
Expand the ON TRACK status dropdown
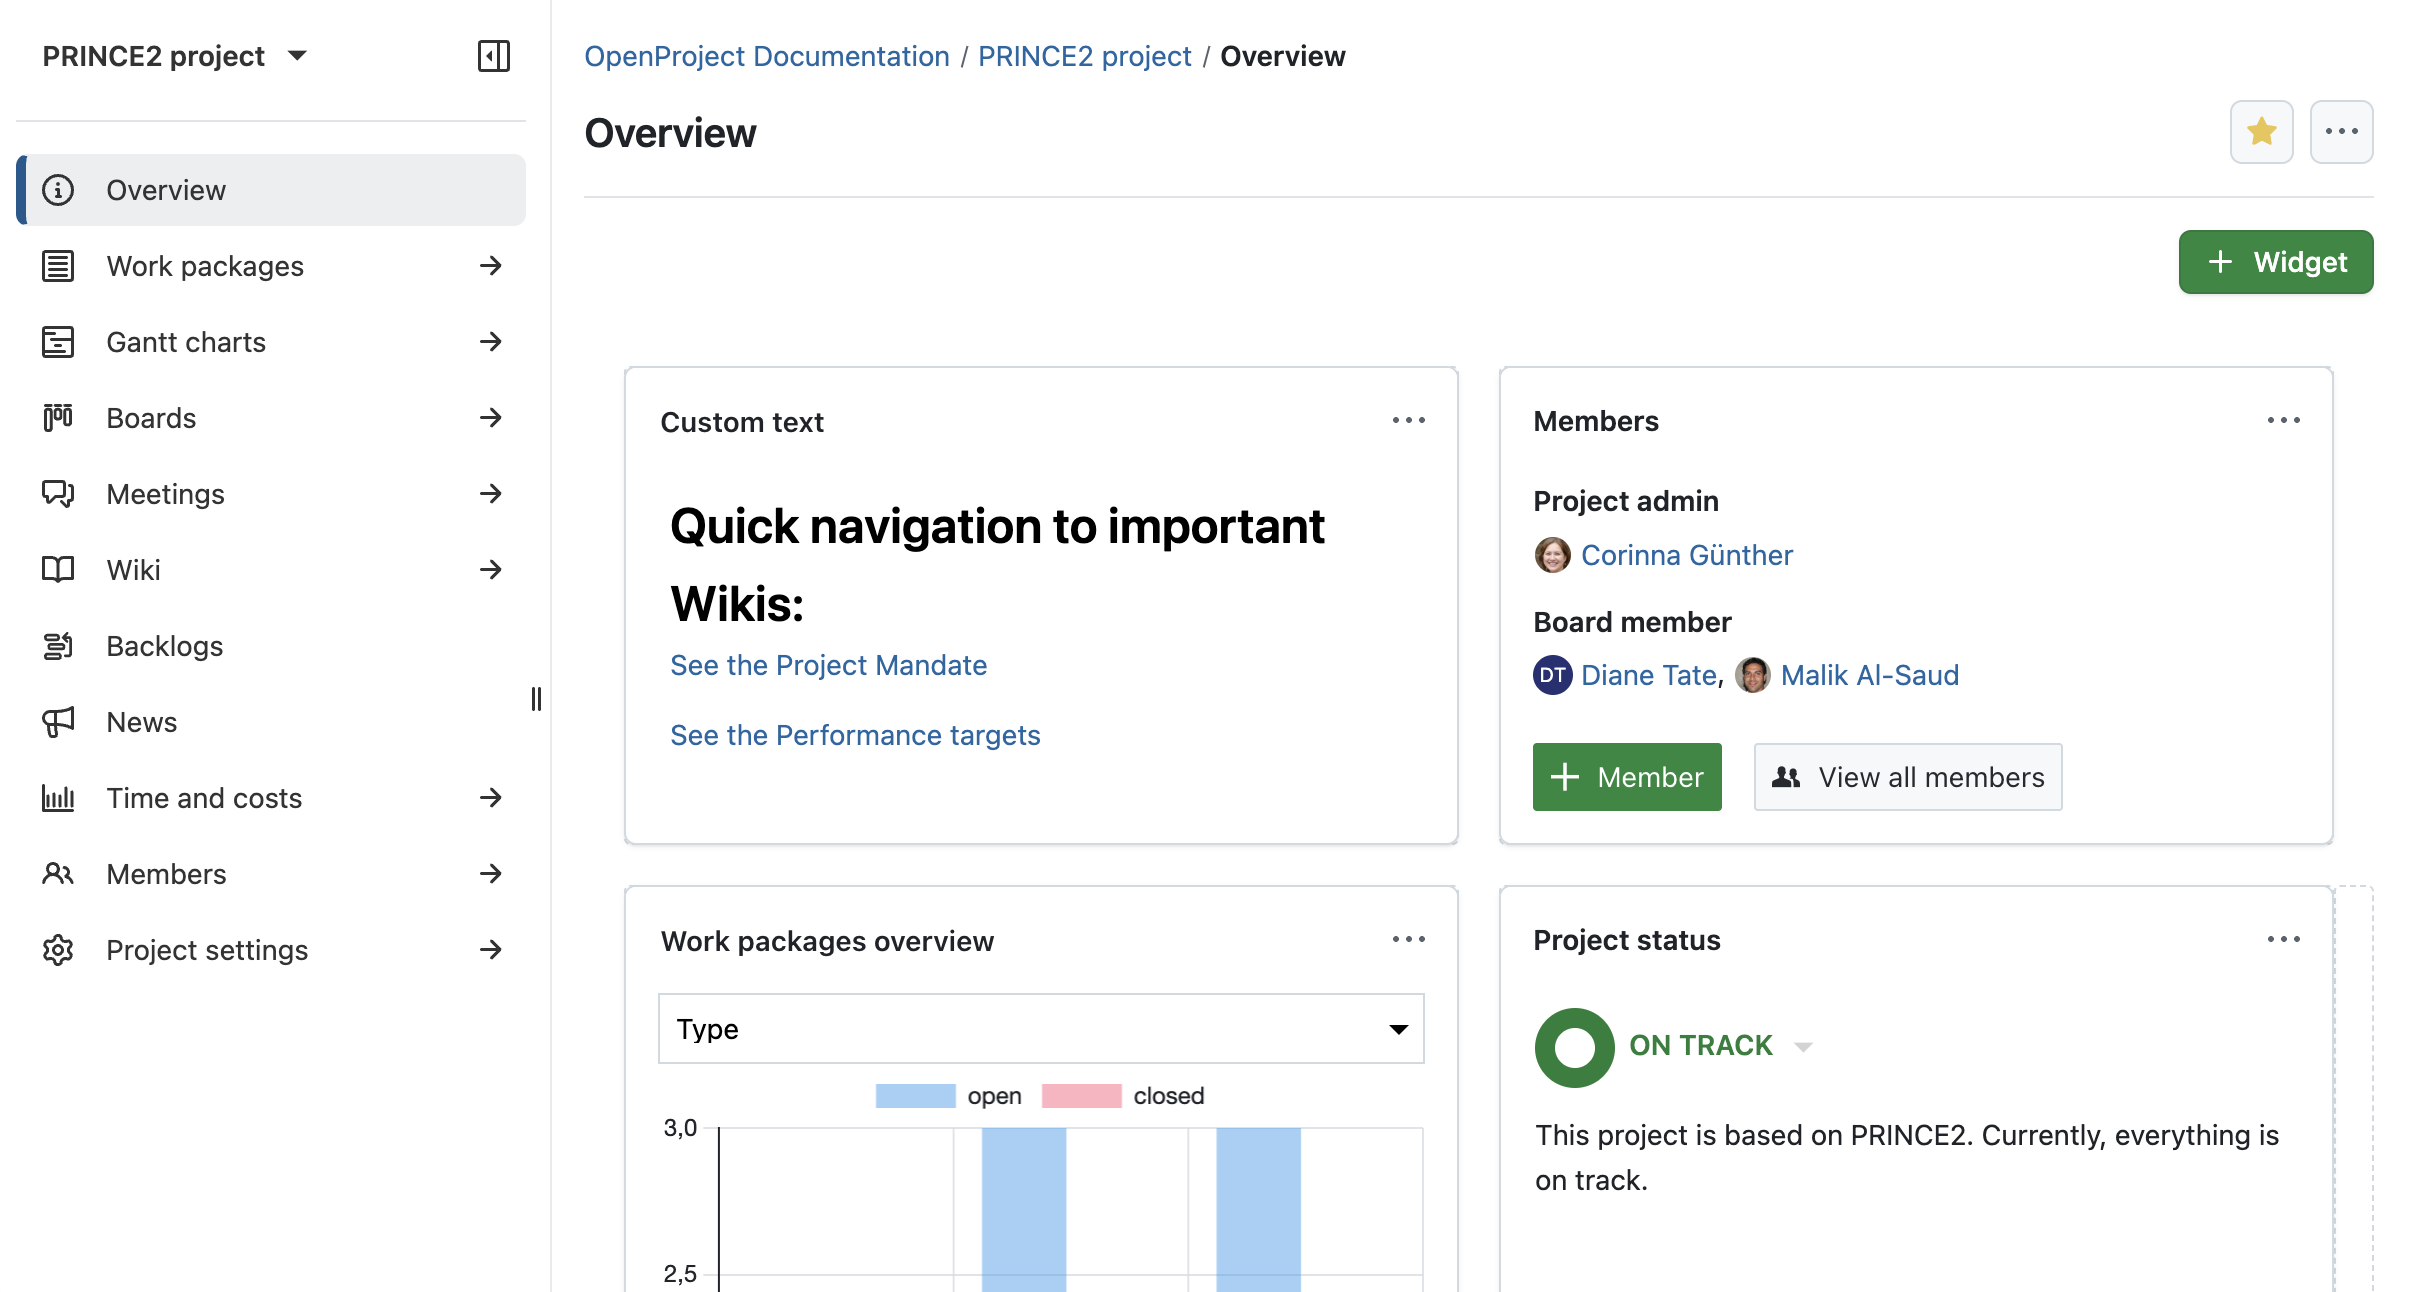click(1806, 1046)
